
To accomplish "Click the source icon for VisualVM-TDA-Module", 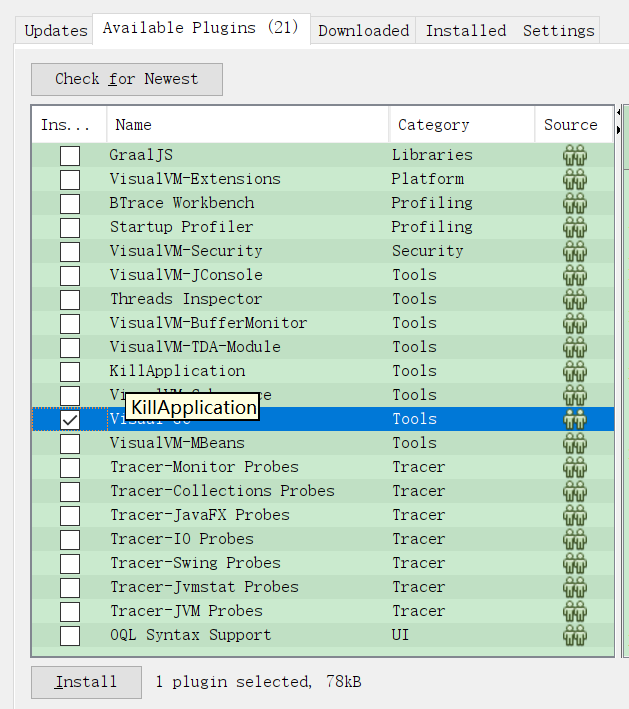I will [x=575, y=347].
